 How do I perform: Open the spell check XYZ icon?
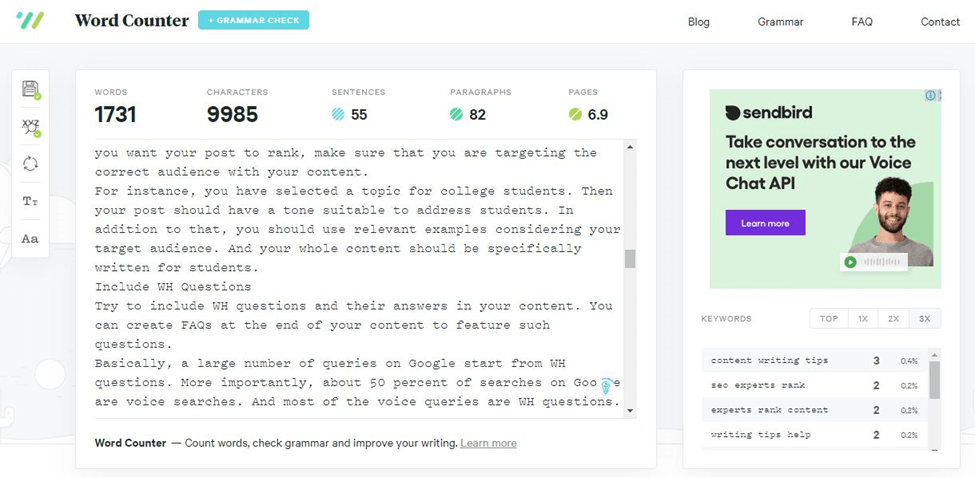[x=30, y=127]
